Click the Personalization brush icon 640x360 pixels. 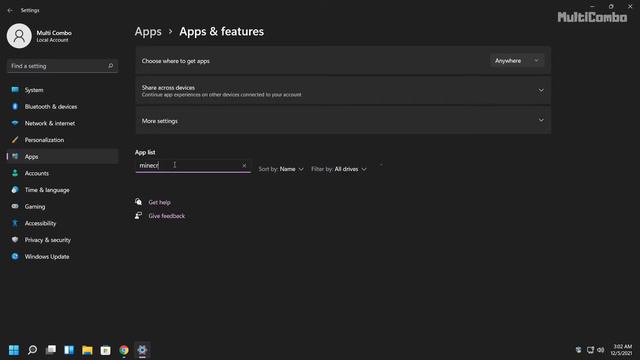pyautogui.click(x=15, y=140)
